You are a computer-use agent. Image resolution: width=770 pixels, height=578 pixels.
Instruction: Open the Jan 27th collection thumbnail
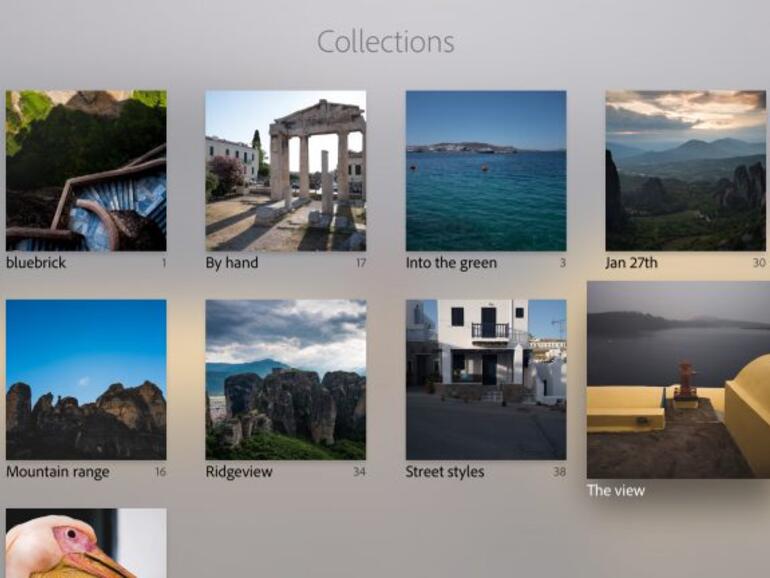pos(686,170)
